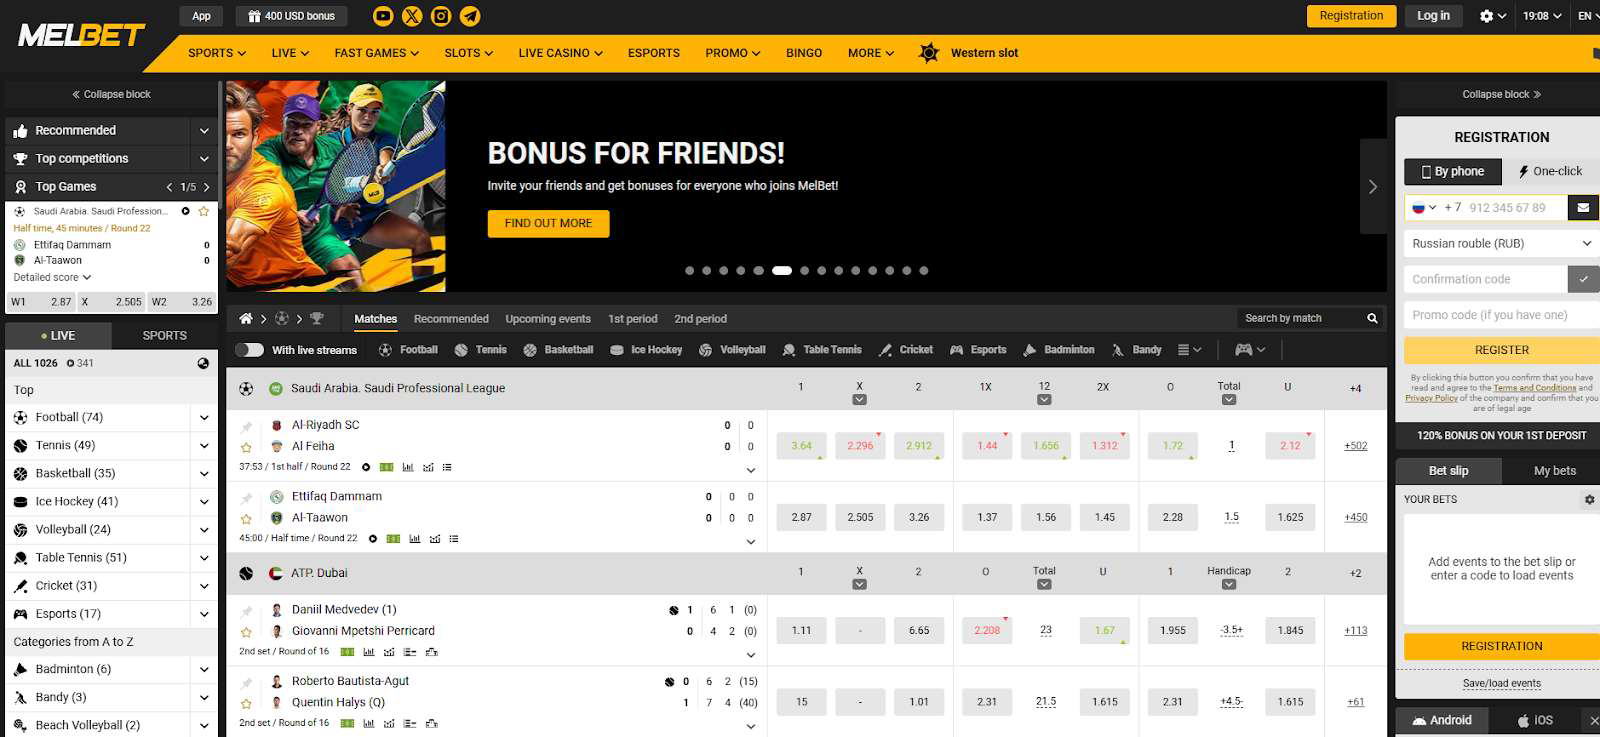Go to previous Top Games page arrow
The width and height of the screenshot is (1600, 737).
(169, 187)
